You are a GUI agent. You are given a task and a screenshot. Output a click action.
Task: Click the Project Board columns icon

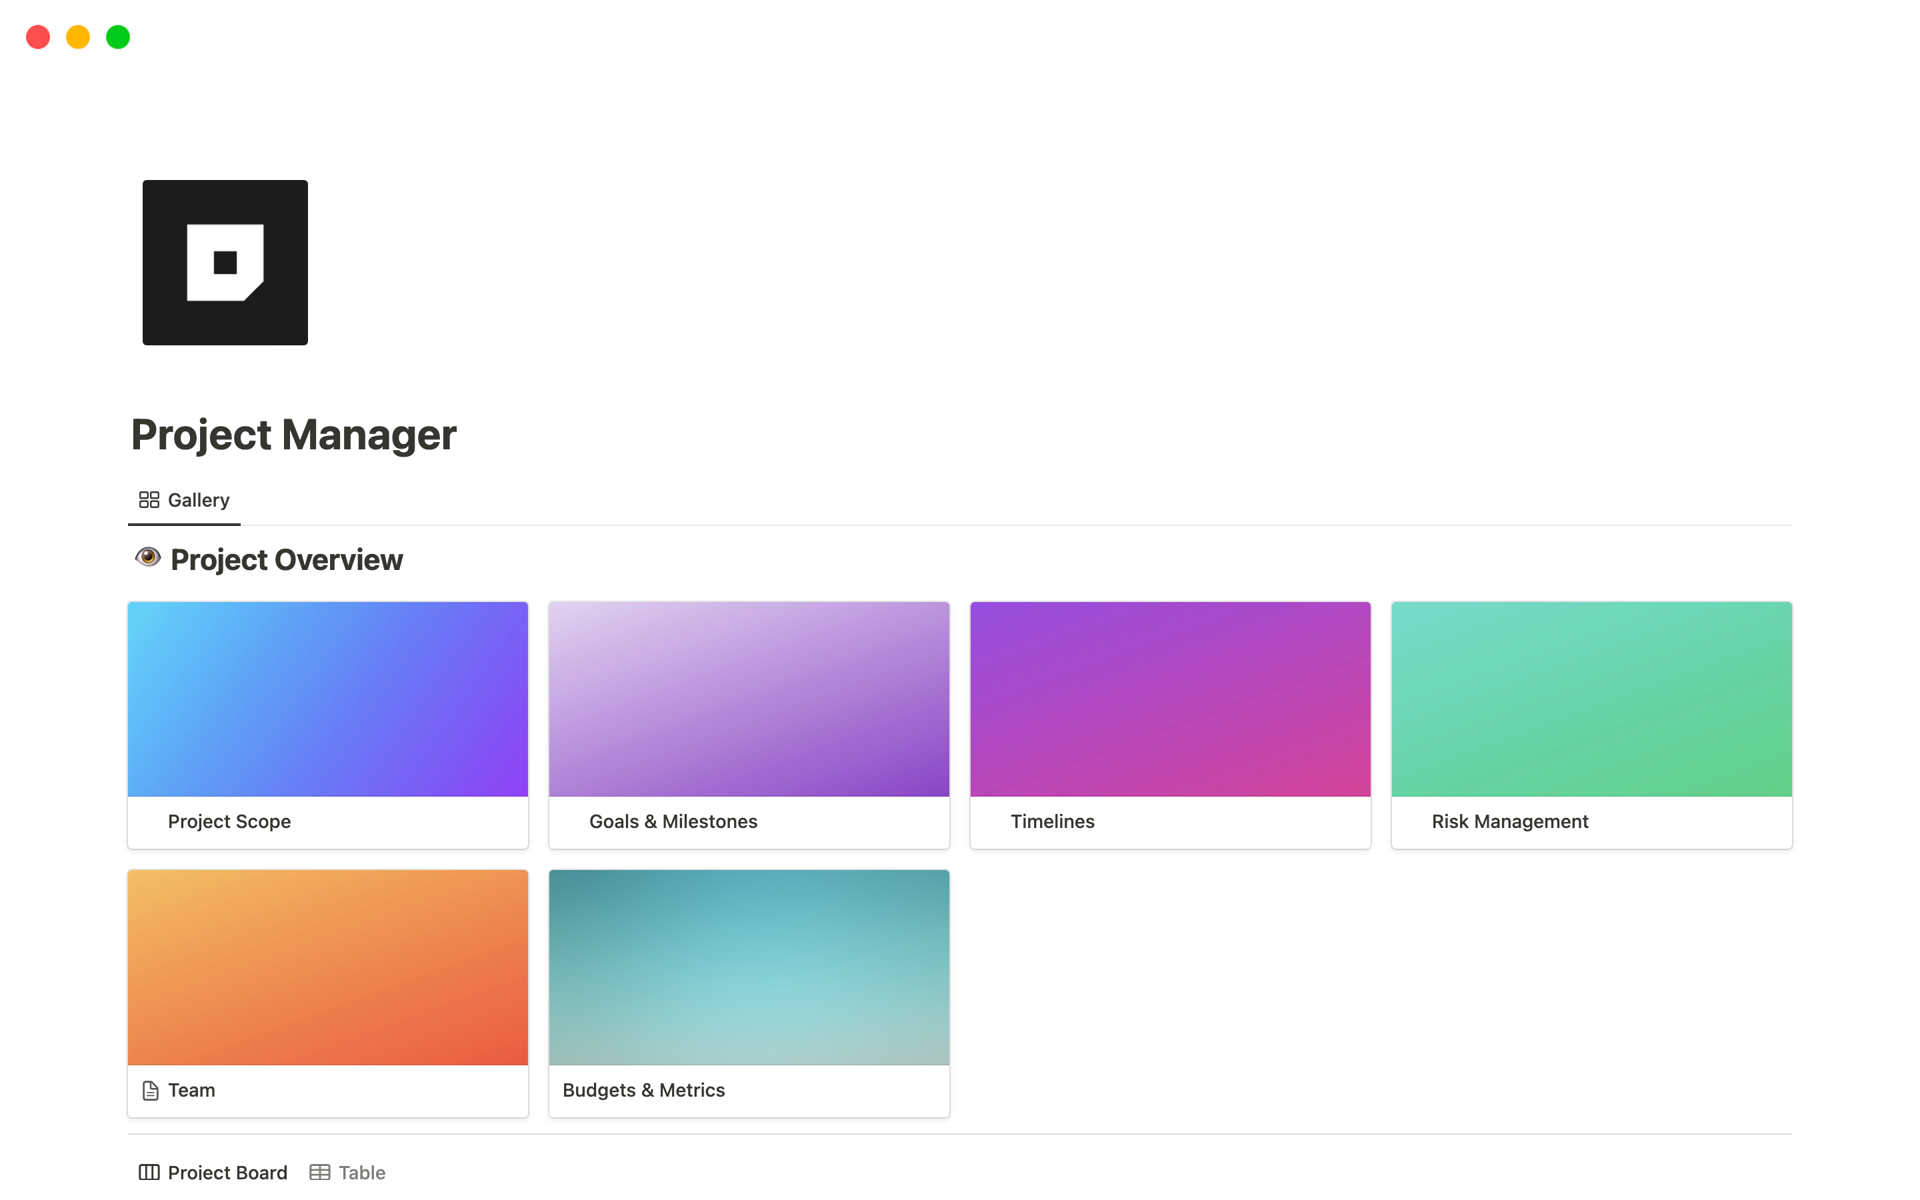tap(149, 1172)
